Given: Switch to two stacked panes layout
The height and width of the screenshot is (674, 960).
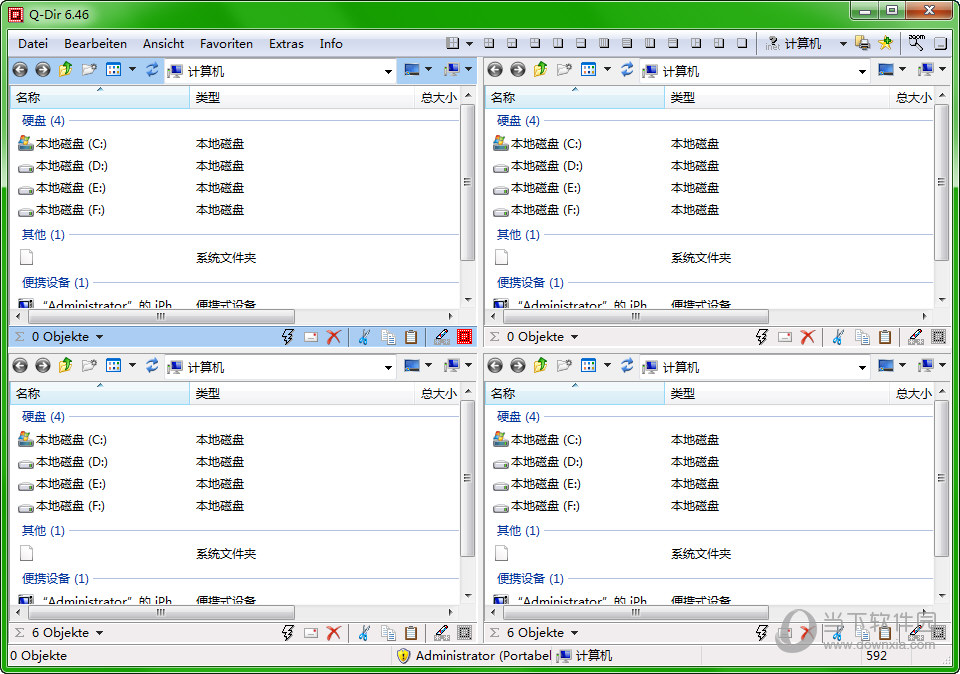Looking at the screenshot, I should tap(581, 43).
